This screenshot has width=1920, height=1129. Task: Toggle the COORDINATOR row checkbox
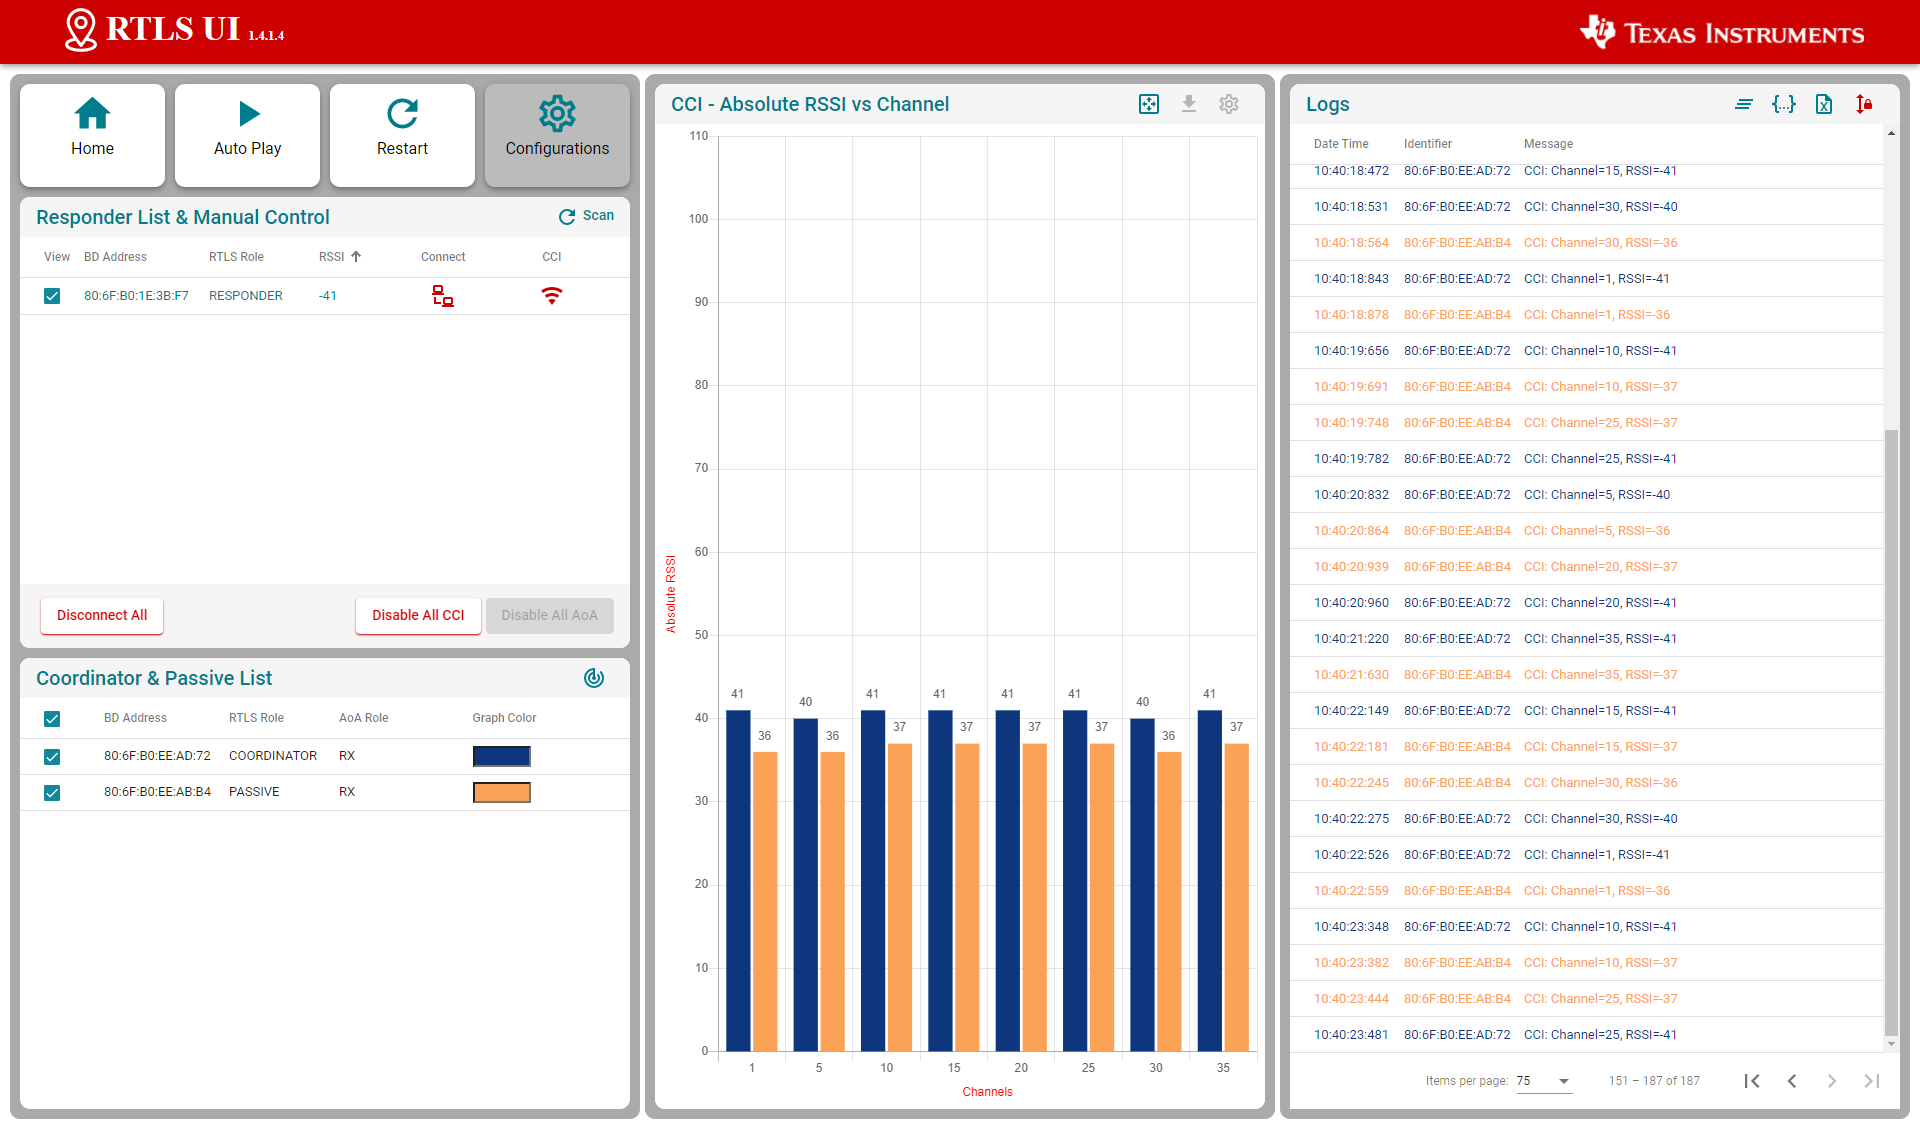(x=52, y=757)
